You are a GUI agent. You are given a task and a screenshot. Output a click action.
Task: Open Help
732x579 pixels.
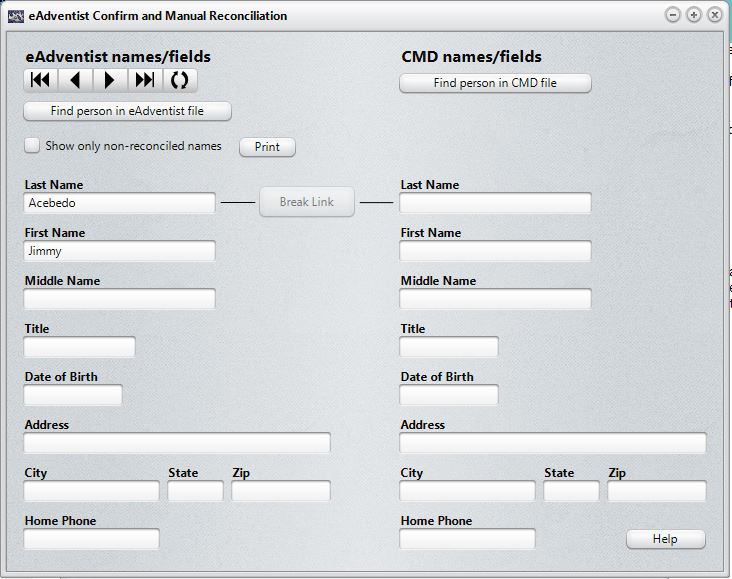click(x=666, y=539)
